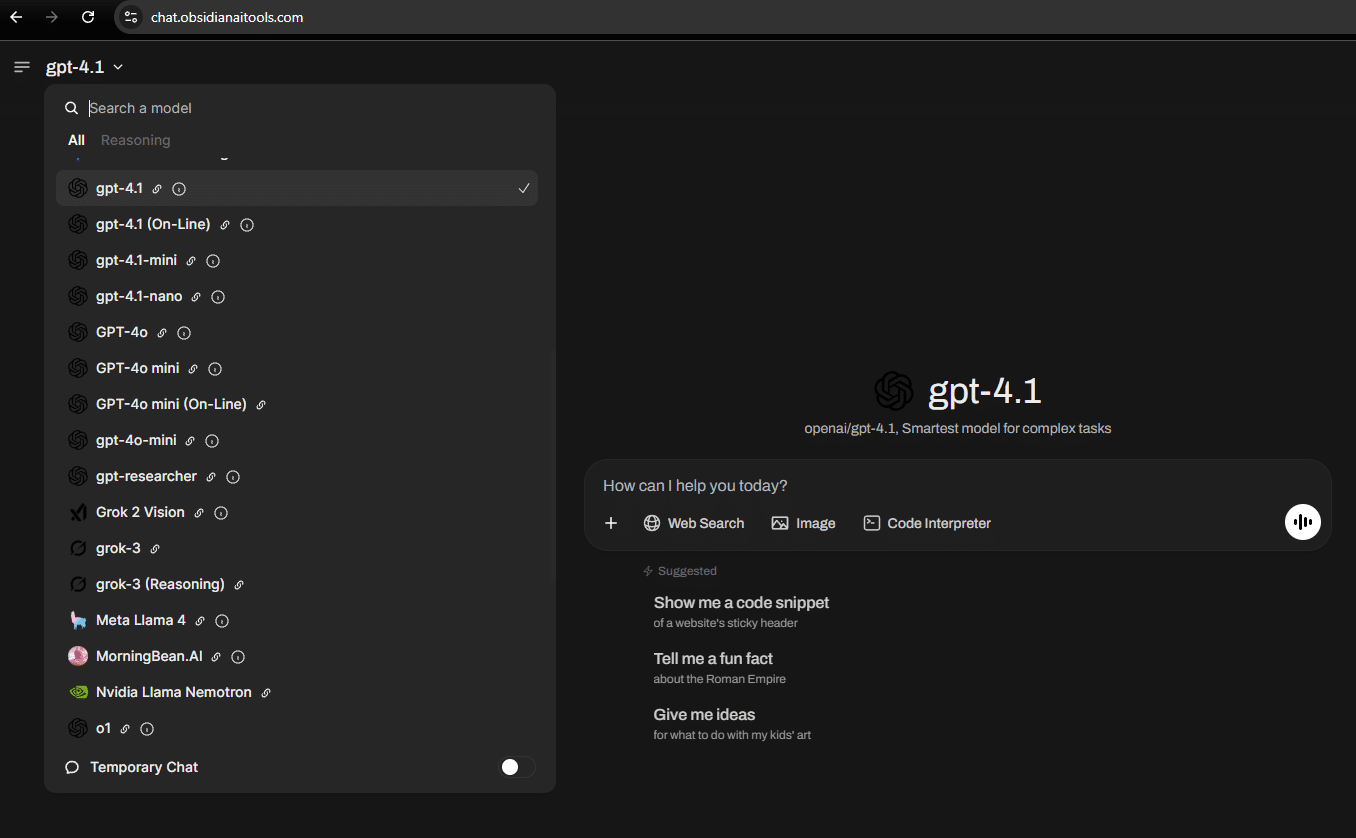
Task: Click link icon beside gpt-4.1 (On-Line)
Action: coord(225,225)
